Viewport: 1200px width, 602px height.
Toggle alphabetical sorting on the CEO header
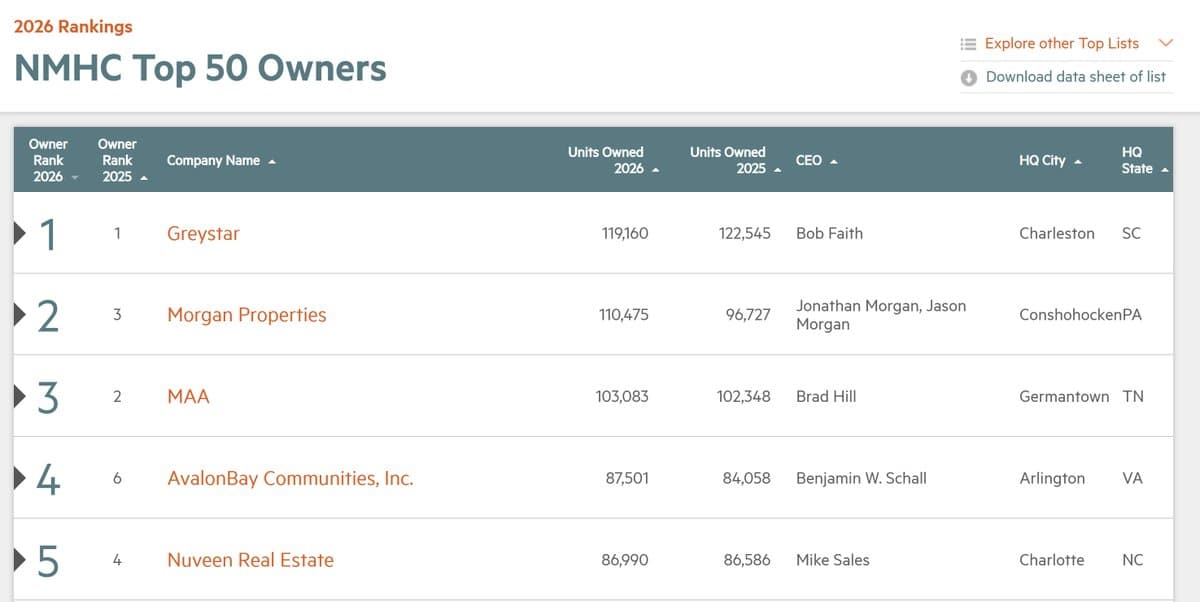835,159
